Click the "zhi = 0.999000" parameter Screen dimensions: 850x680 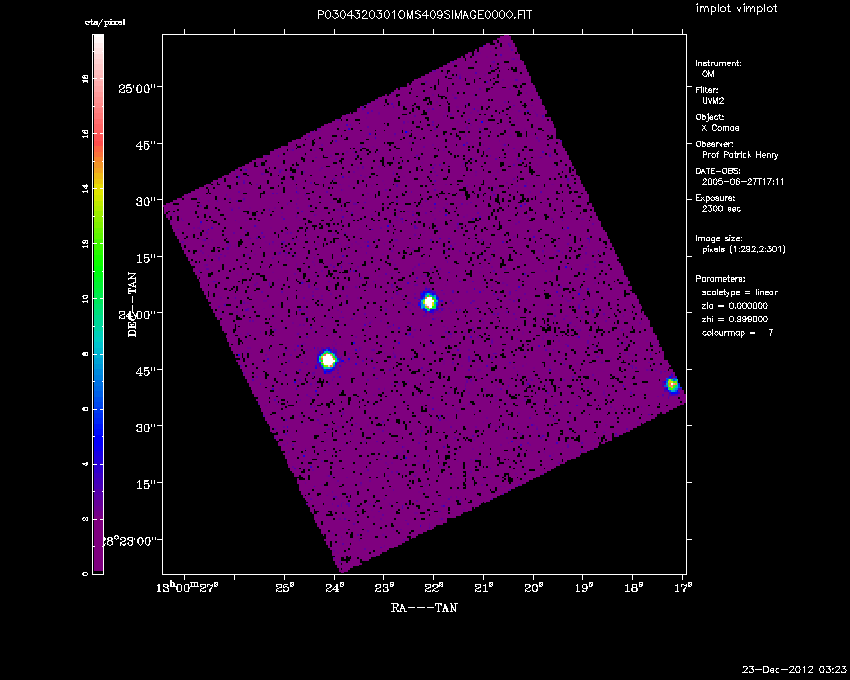(735, 319)
